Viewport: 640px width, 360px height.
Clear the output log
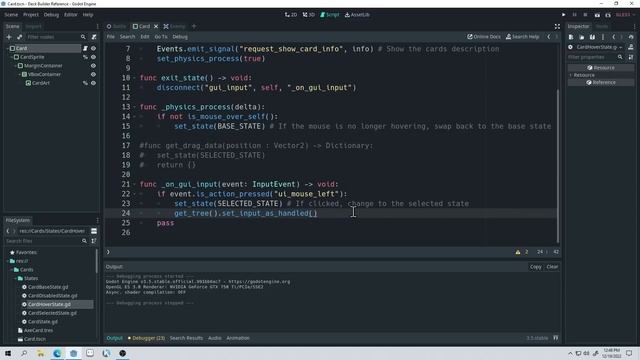coord(552,267)
